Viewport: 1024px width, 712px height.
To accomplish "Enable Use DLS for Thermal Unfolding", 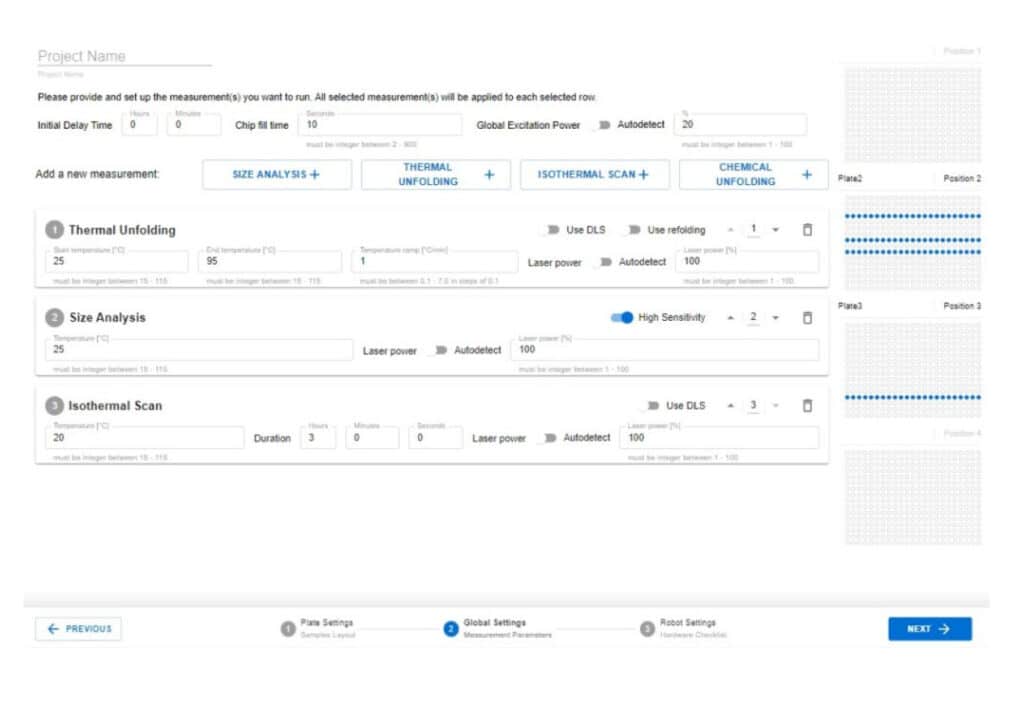I will (x=551, y=230).
